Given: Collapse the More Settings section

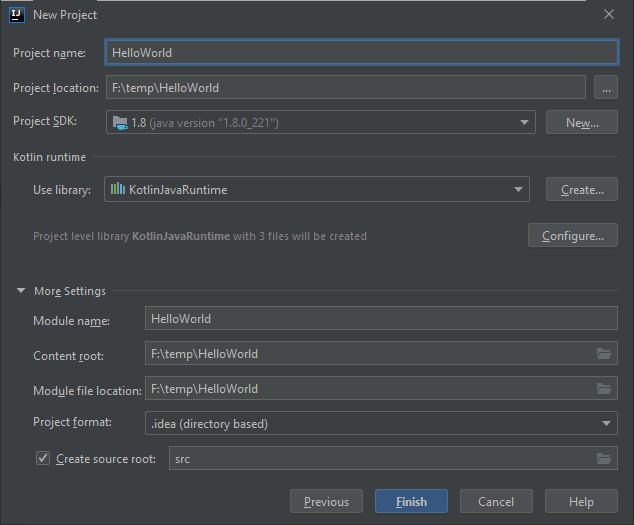Looking at the screenshot, I should [22, 291].
